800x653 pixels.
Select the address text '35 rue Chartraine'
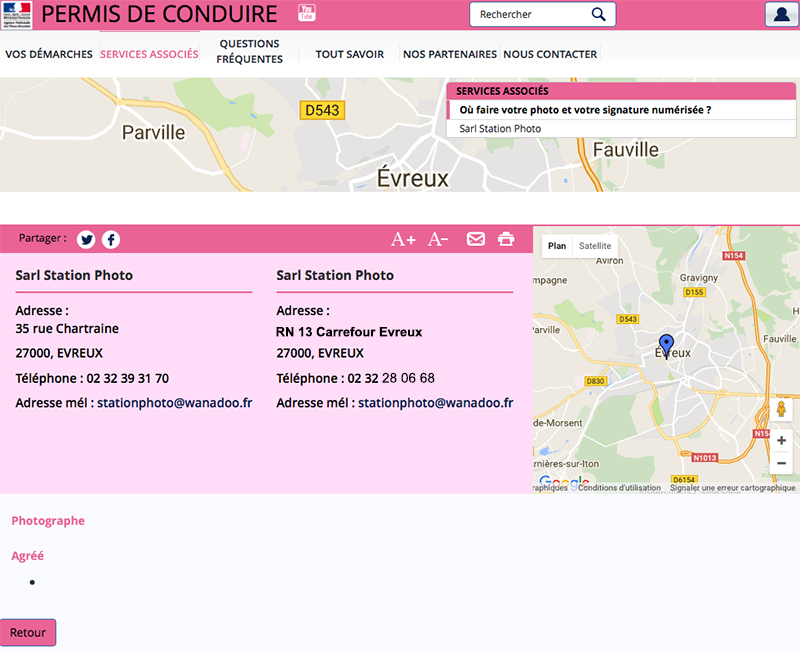(67, 329)
